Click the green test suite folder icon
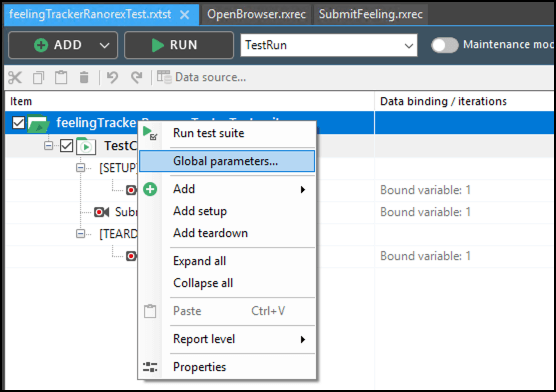556x392 pixels. (38, 123)
